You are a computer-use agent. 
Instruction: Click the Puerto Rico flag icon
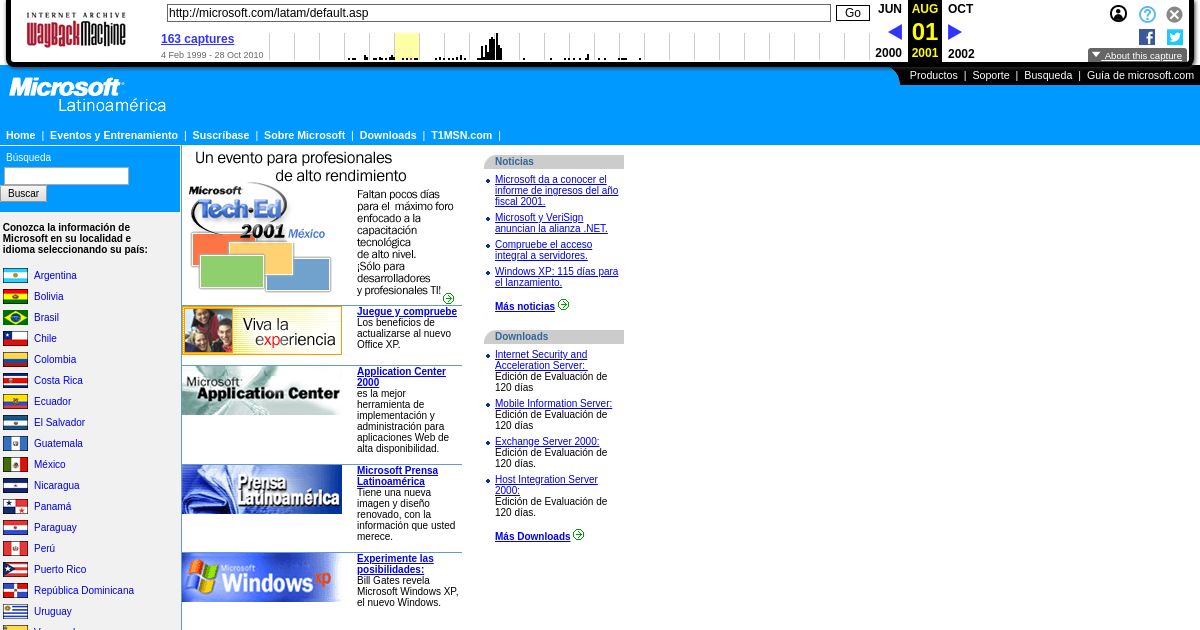[x=15, y=569]
